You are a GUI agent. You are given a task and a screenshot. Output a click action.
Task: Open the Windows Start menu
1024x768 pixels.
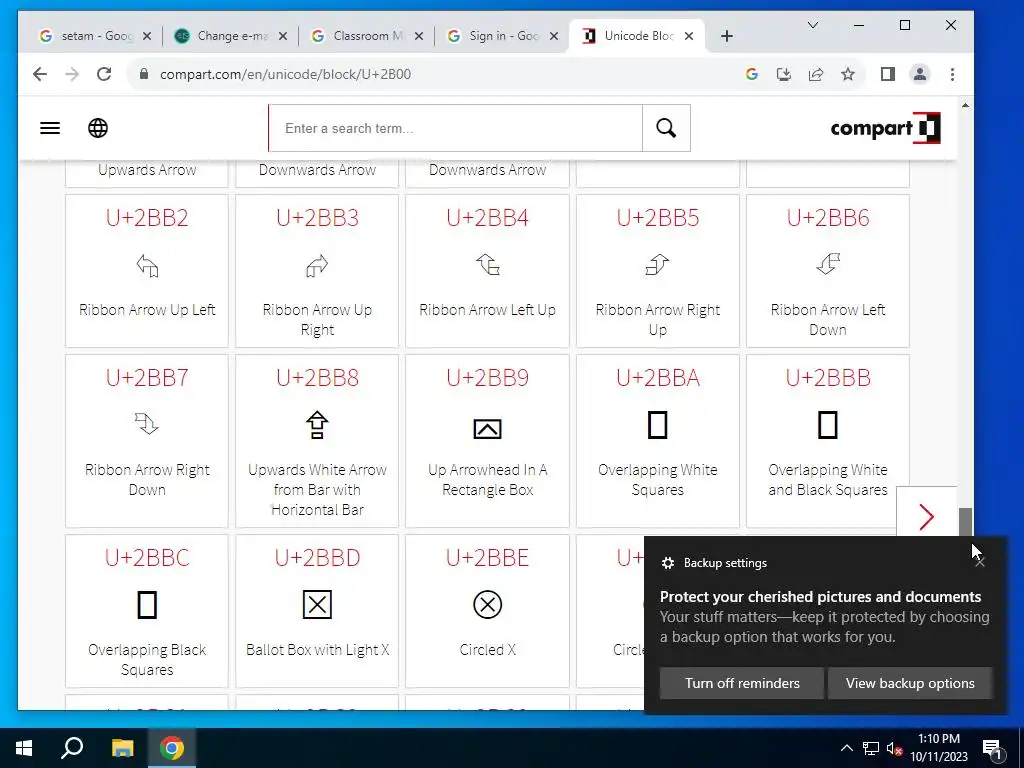tap(24, 748)
